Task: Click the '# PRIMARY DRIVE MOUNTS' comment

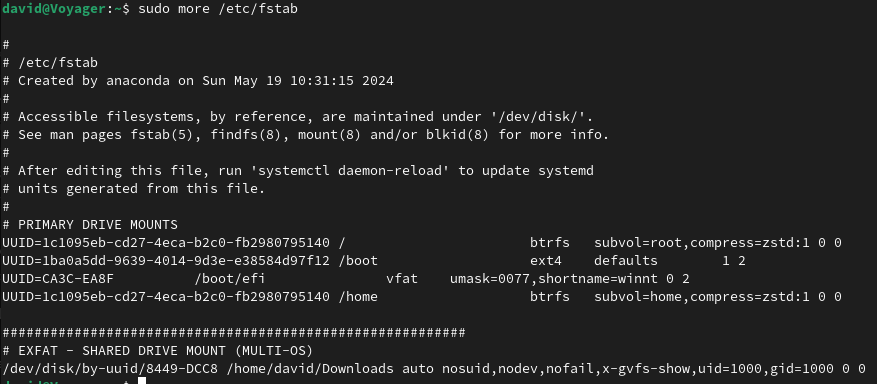Action: [x=90, y=225]
